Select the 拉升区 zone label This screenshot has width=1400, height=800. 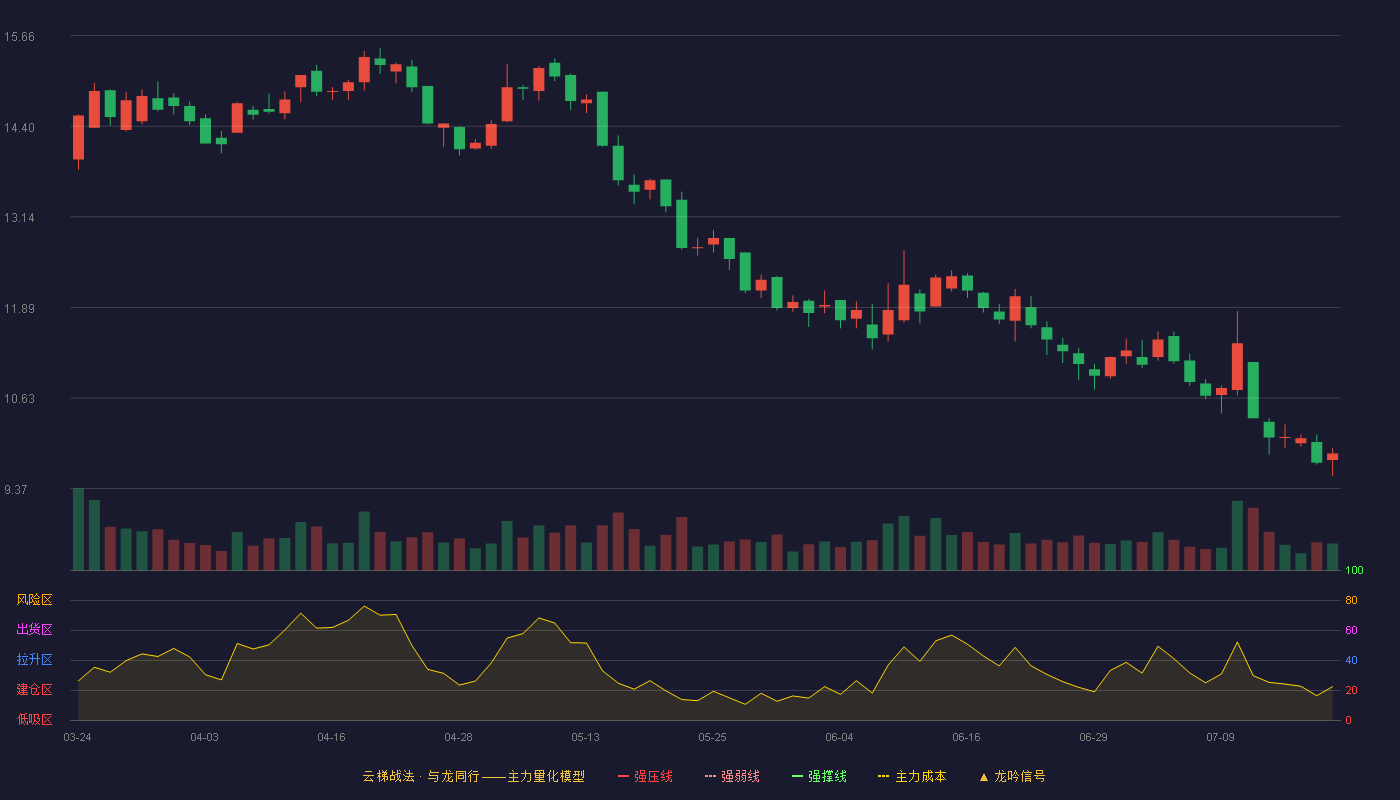pyautogui.click(x=34, y=660)
